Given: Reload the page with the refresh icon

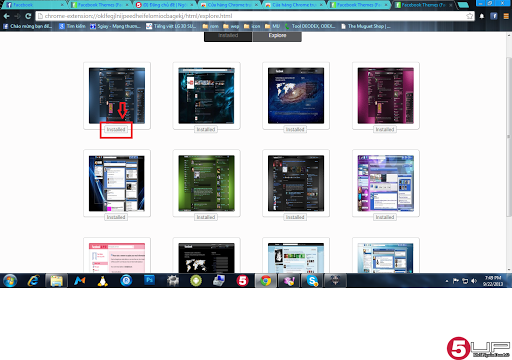Looking at the screenshot, I should coord(28,16).
